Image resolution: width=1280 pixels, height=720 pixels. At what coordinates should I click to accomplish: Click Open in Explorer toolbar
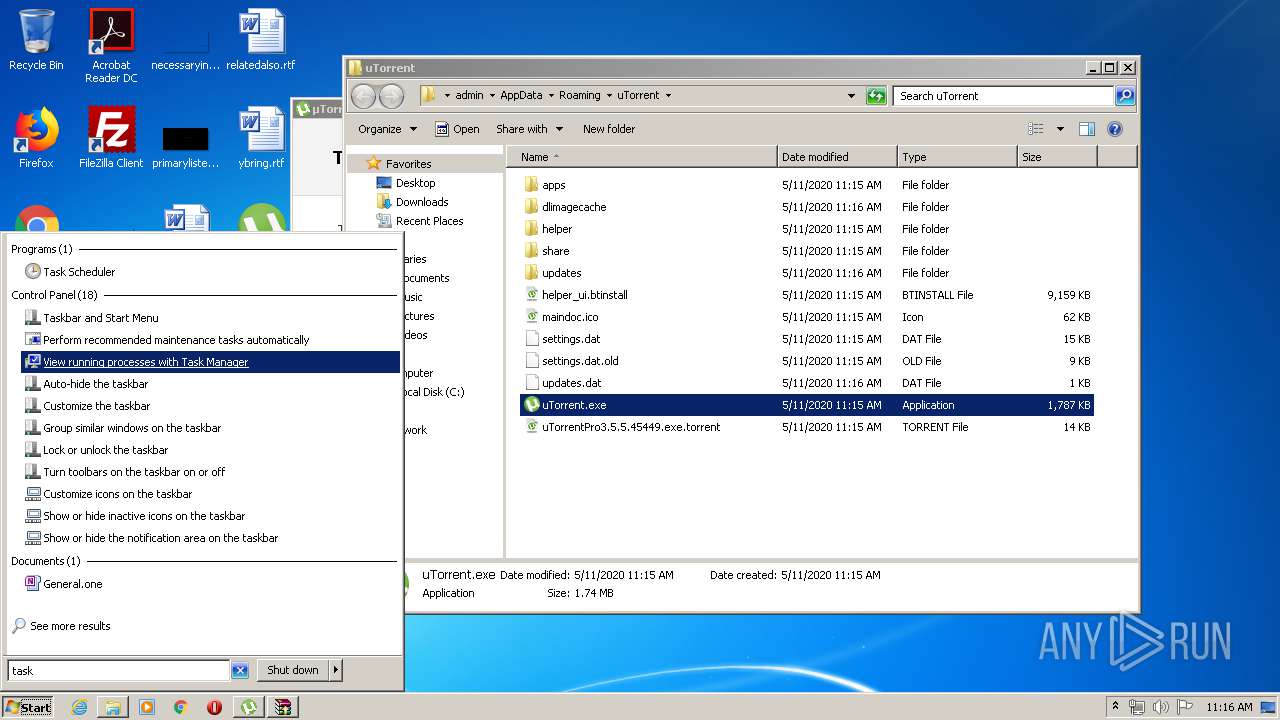[x=458, y=129]
